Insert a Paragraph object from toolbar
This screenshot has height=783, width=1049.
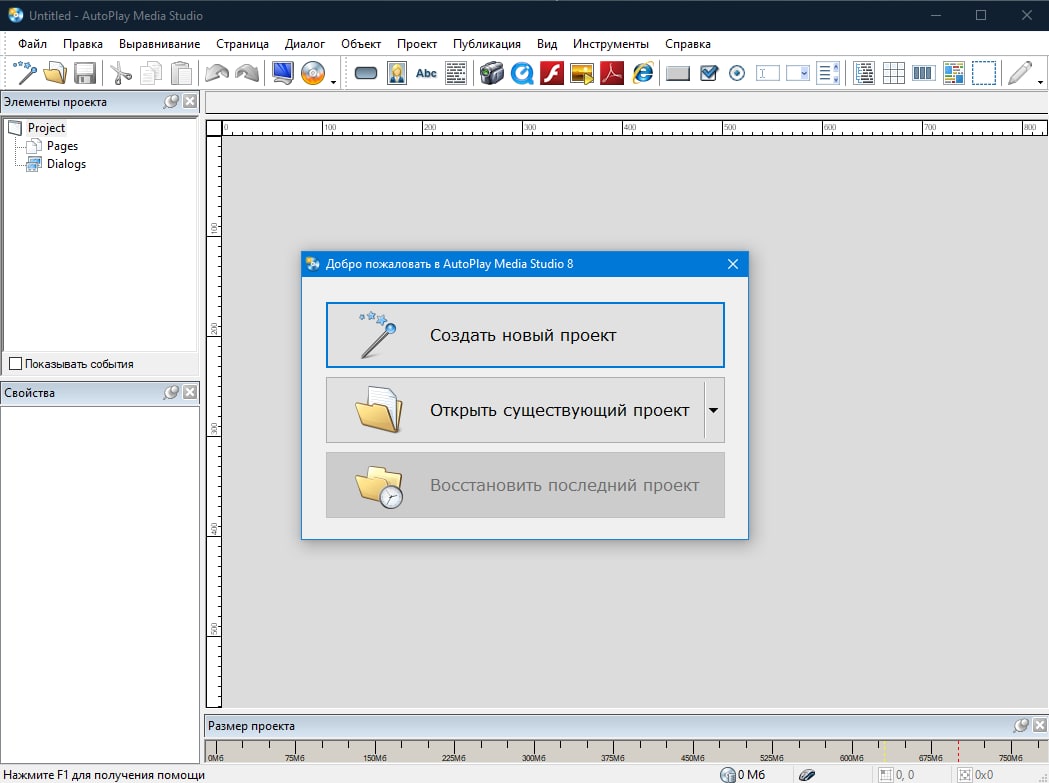coord(456,73)
